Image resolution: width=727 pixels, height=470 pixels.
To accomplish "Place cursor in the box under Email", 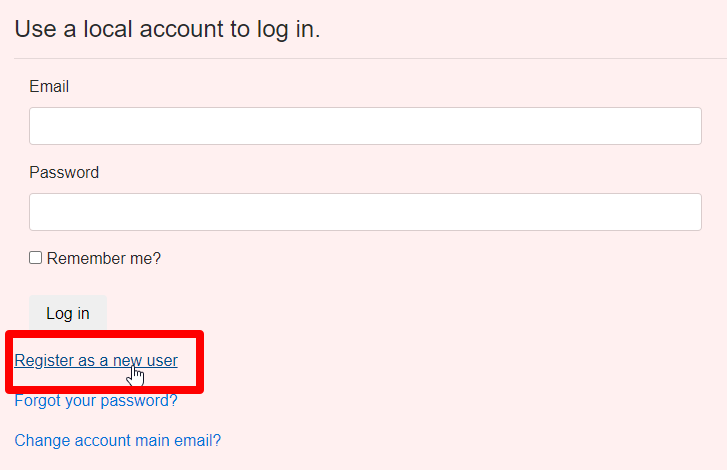I will click(365, 126).
